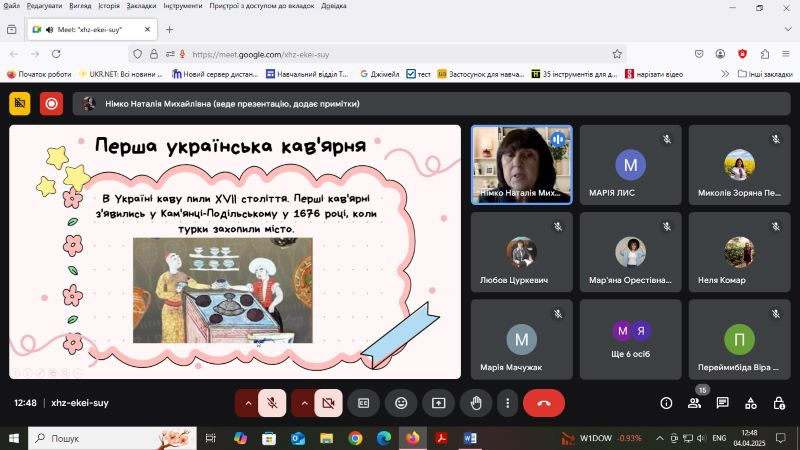800x450 pixels.
Task: Open the 'нарізати відео' bookmark
Action: (x=654, y=74)
